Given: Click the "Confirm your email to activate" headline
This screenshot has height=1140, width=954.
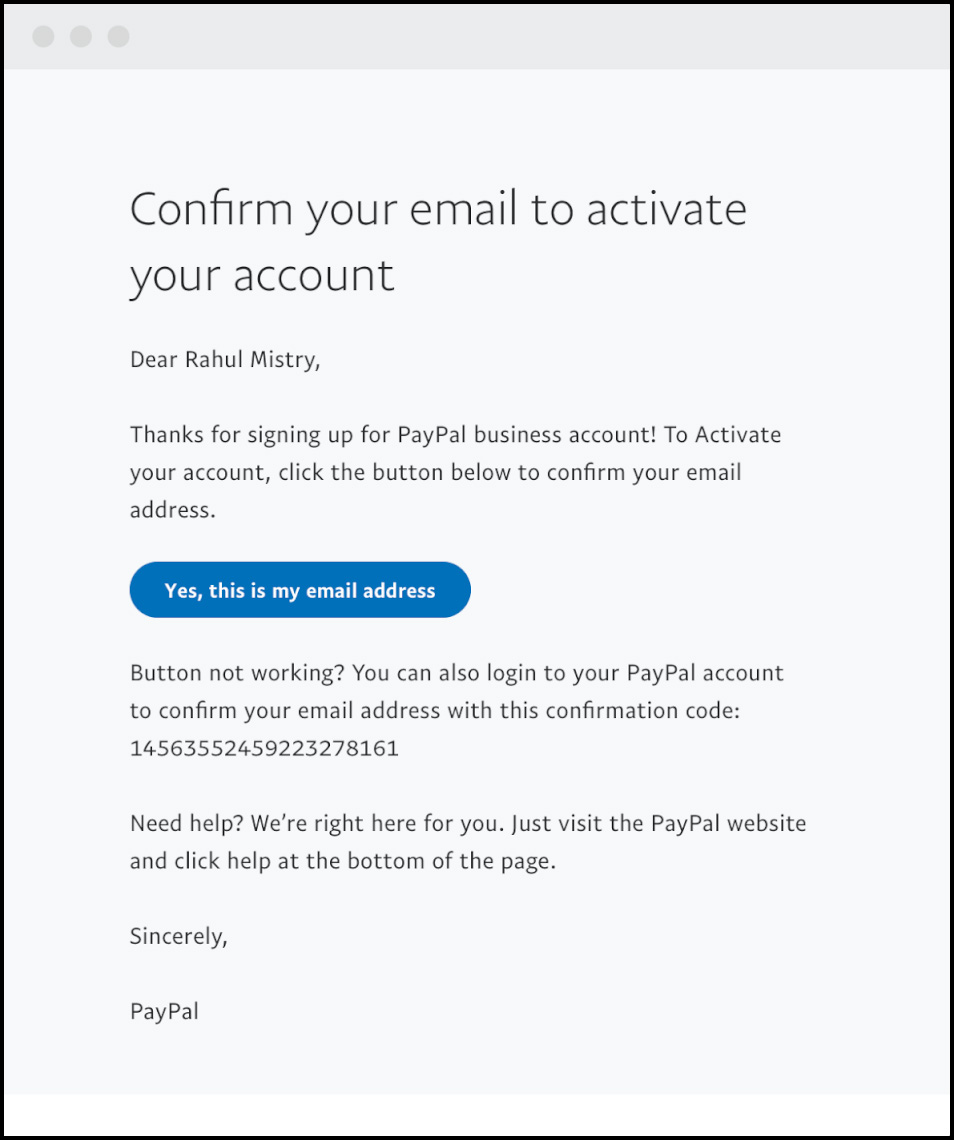Looking at the screenshot, I should (x=438, y=210).
